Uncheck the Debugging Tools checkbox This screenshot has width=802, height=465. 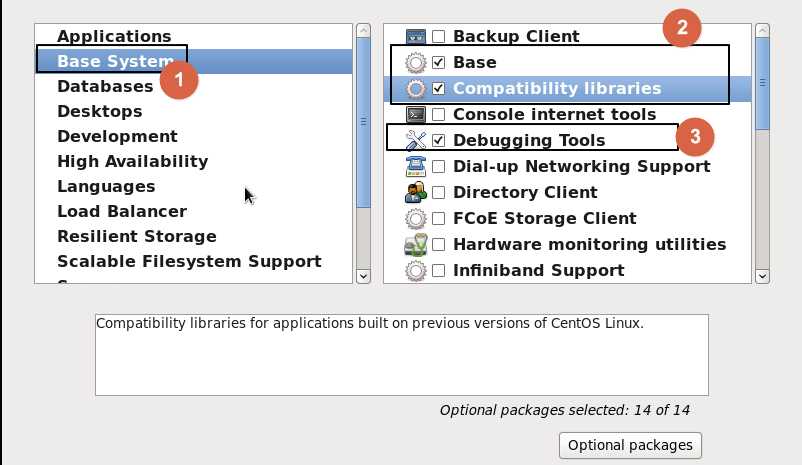(x=438, y=140)
